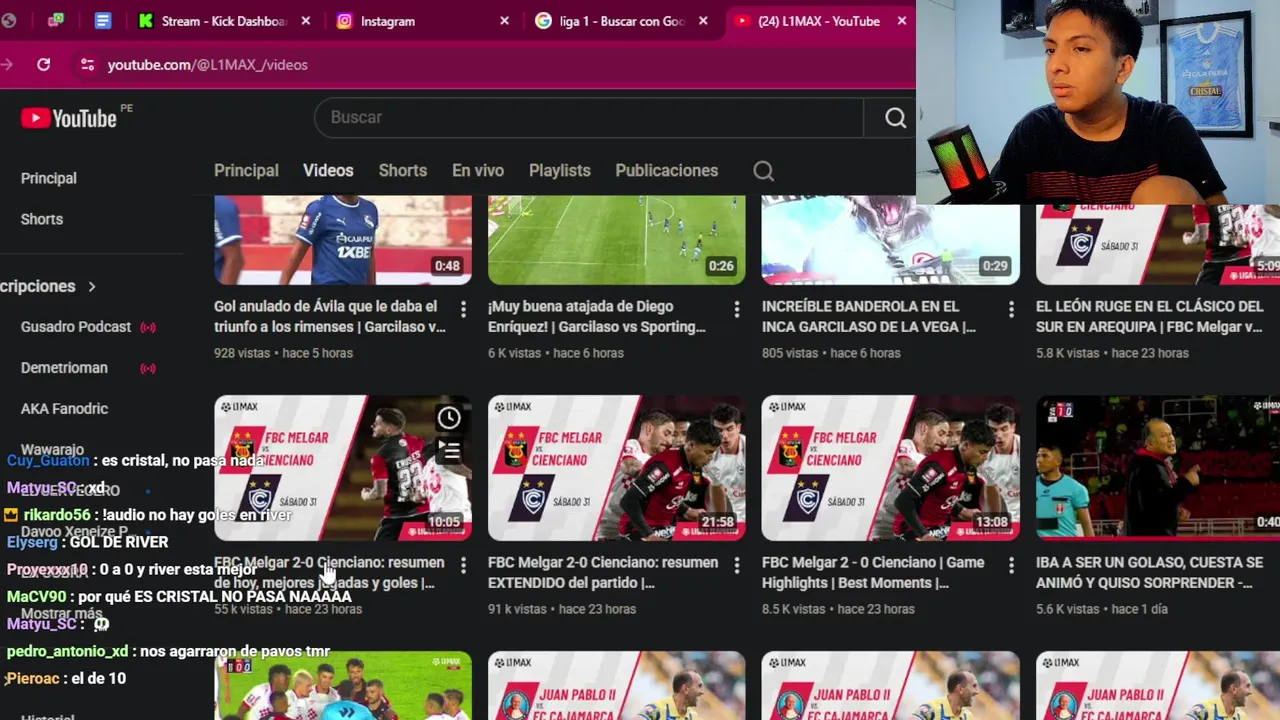The width and height of the screenshot is (1280, 720).
Task: Open options for resumen EXTENDIDO del partido video
Action: 737,566
